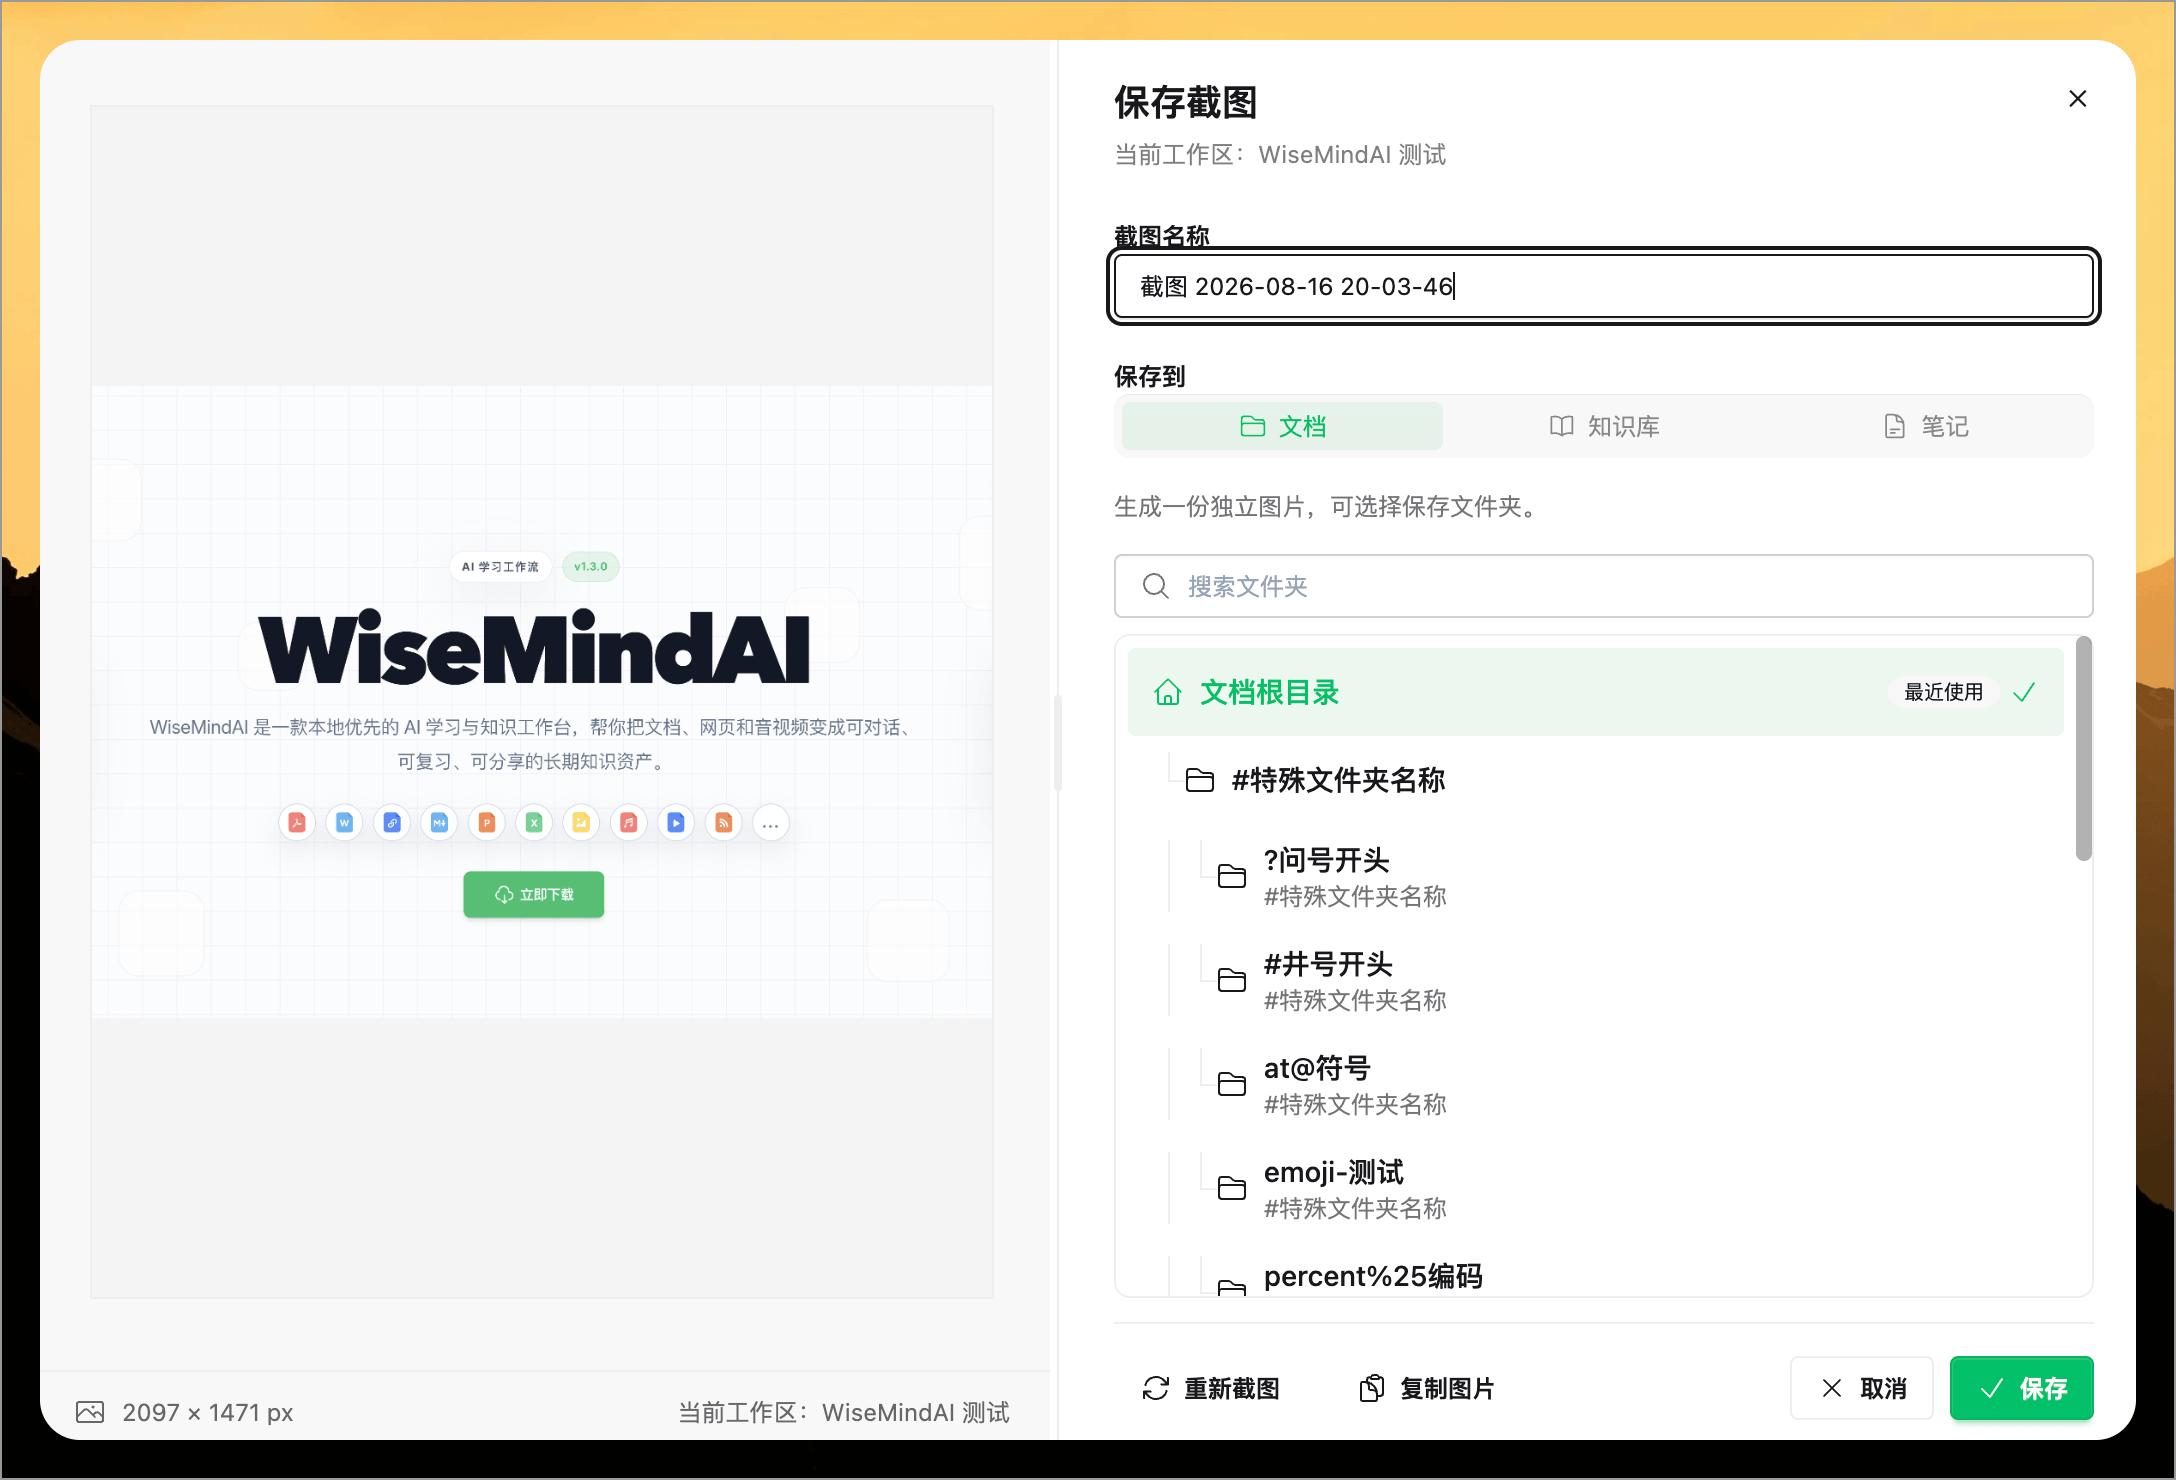
Task: Click the screenshot preview thumbnail
Action: coord(542,702)
